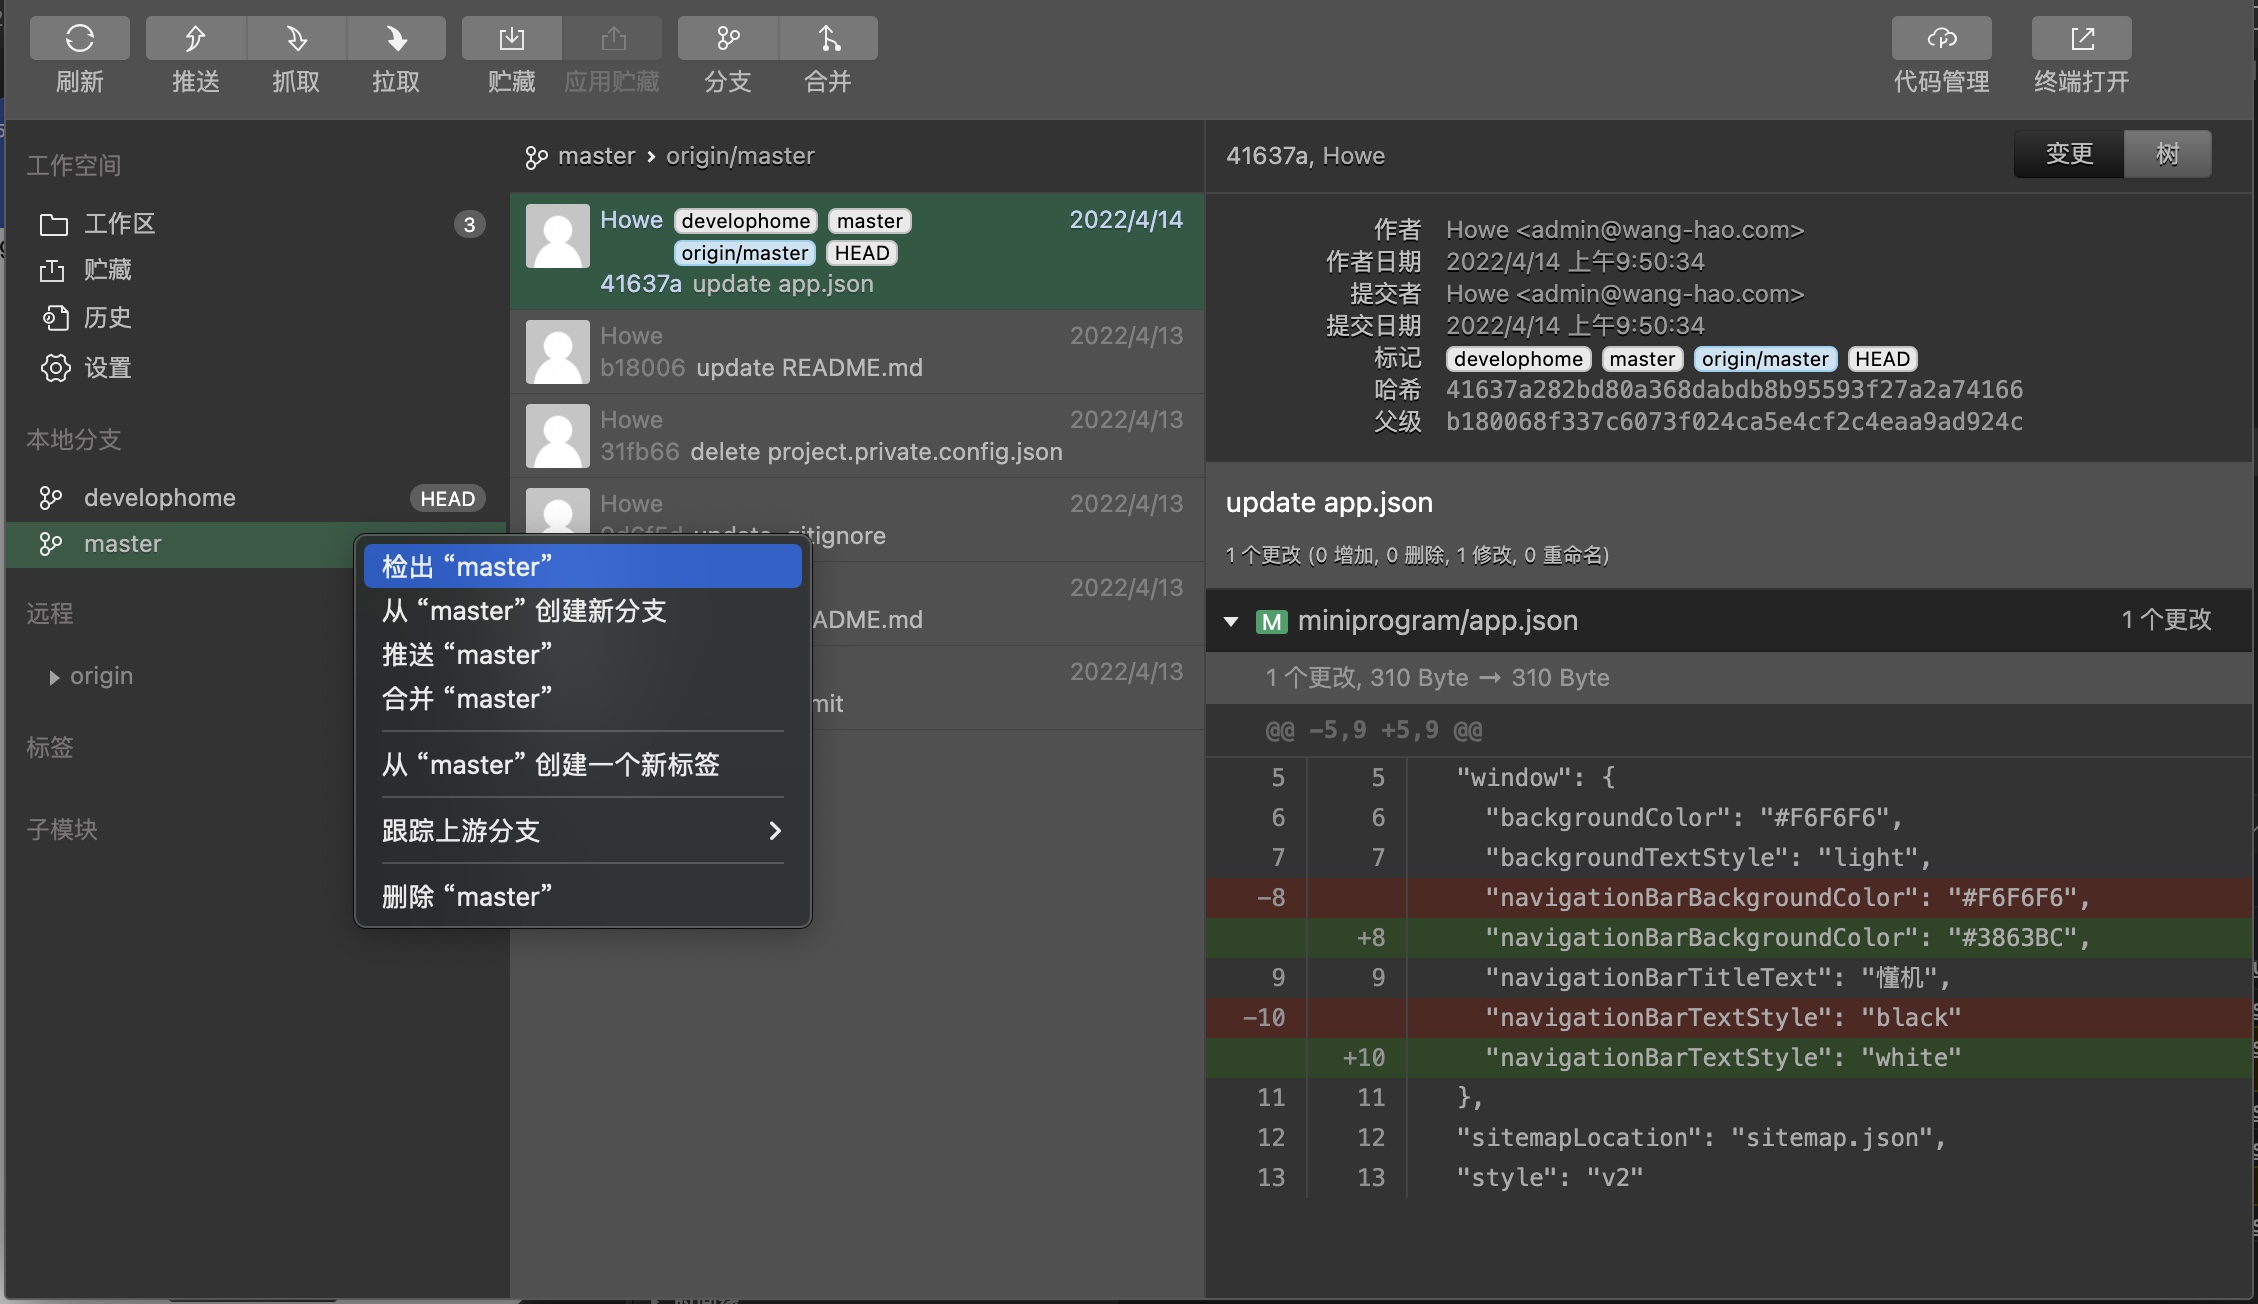Image resolution: width=2258 pixels, height=1304 pixels.
Task: Choose 推送 "master" menu entry
Action: tap(582, 655)
